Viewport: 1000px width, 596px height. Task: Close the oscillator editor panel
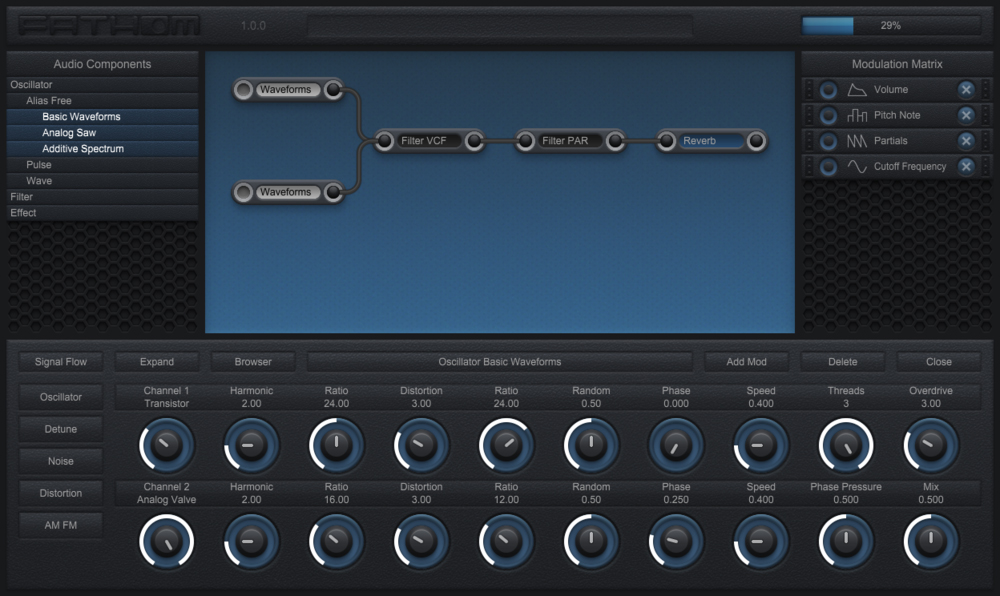tap(939, 361)
